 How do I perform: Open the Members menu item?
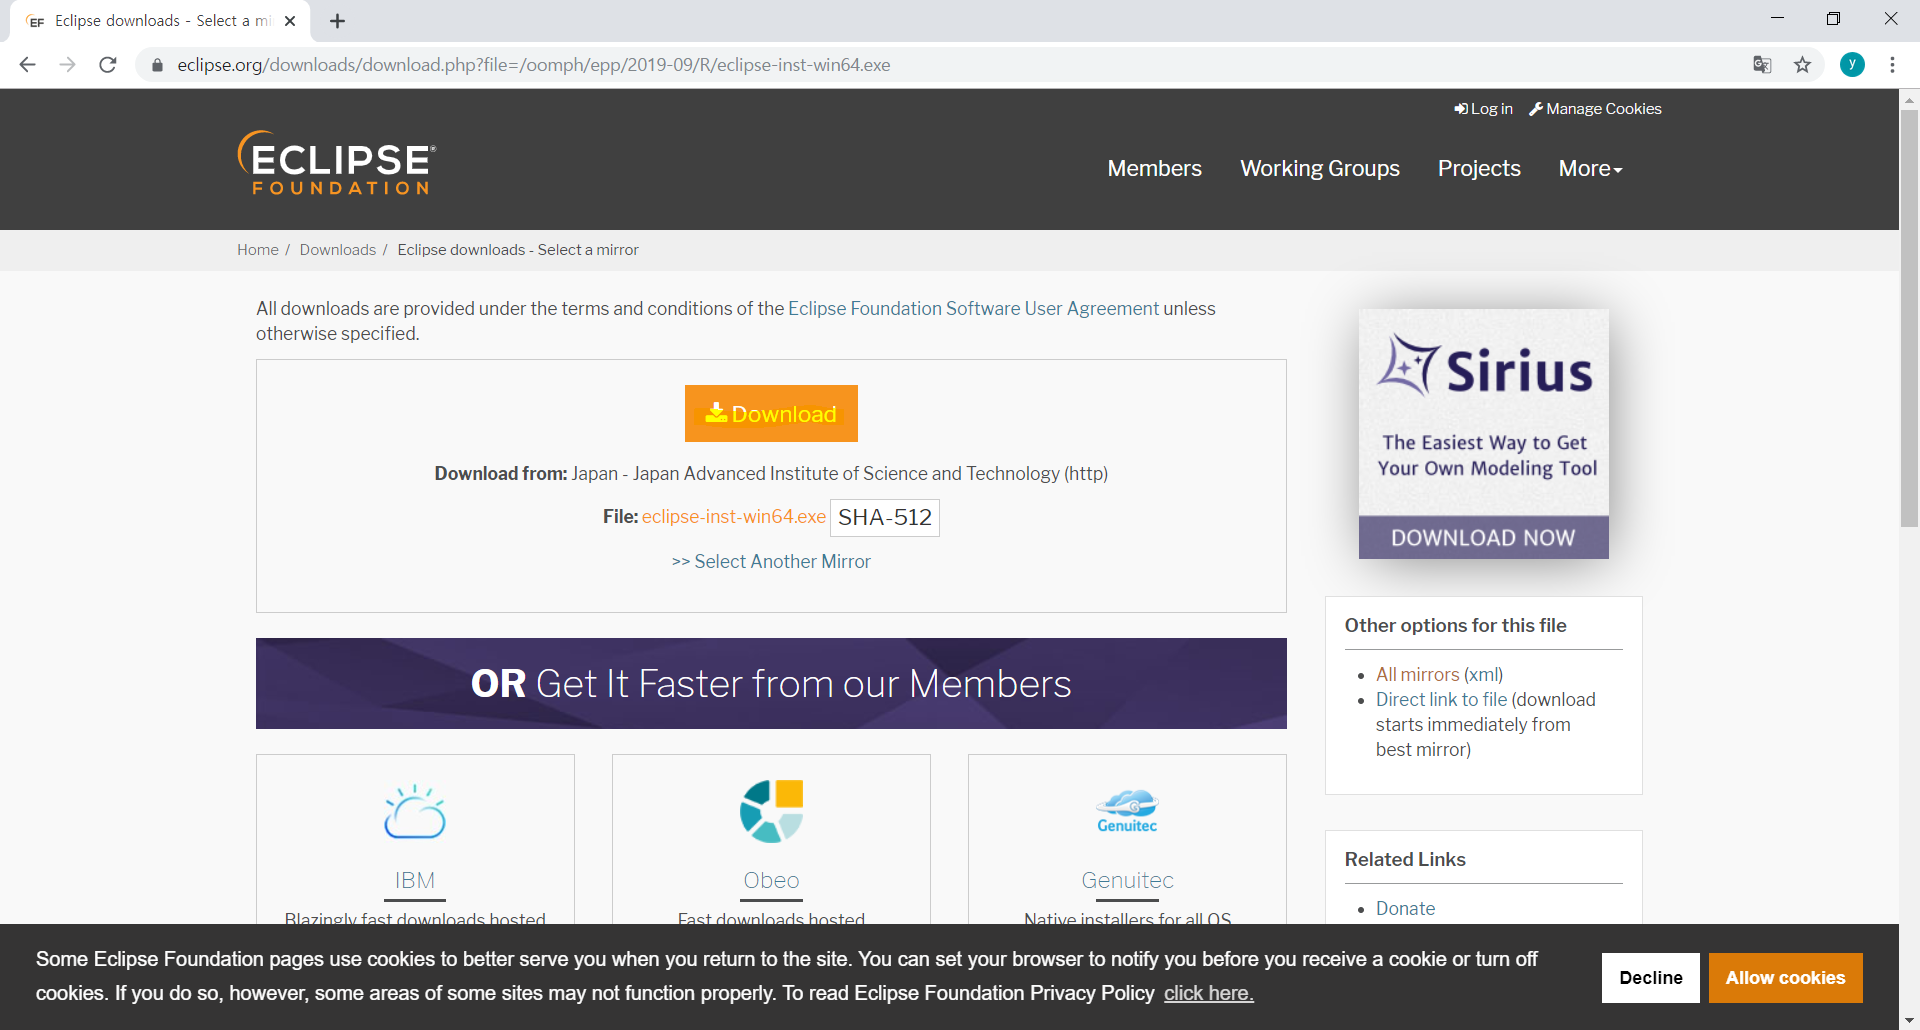pos(1154,169)
